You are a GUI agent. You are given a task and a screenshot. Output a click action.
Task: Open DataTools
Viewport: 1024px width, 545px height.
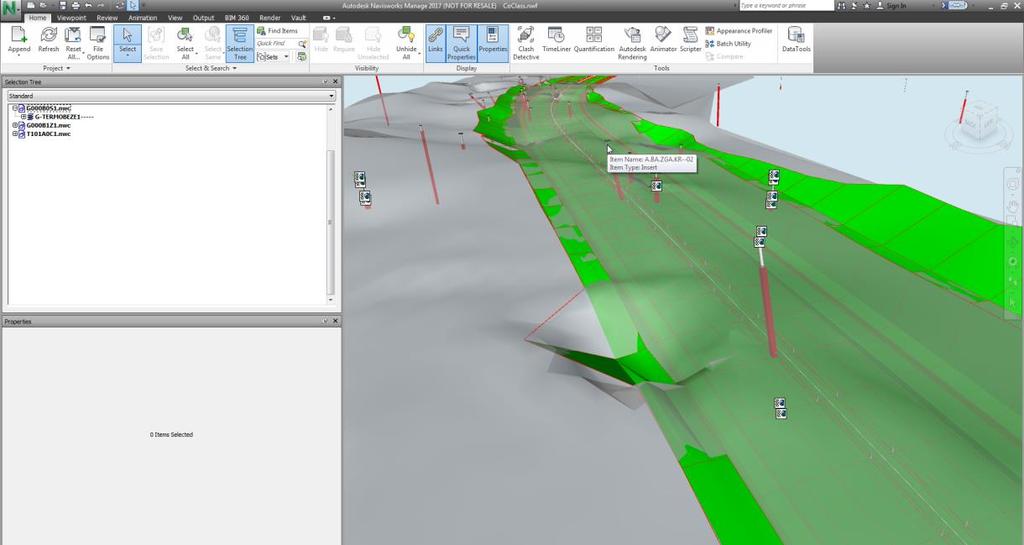(x=796, y=40)
